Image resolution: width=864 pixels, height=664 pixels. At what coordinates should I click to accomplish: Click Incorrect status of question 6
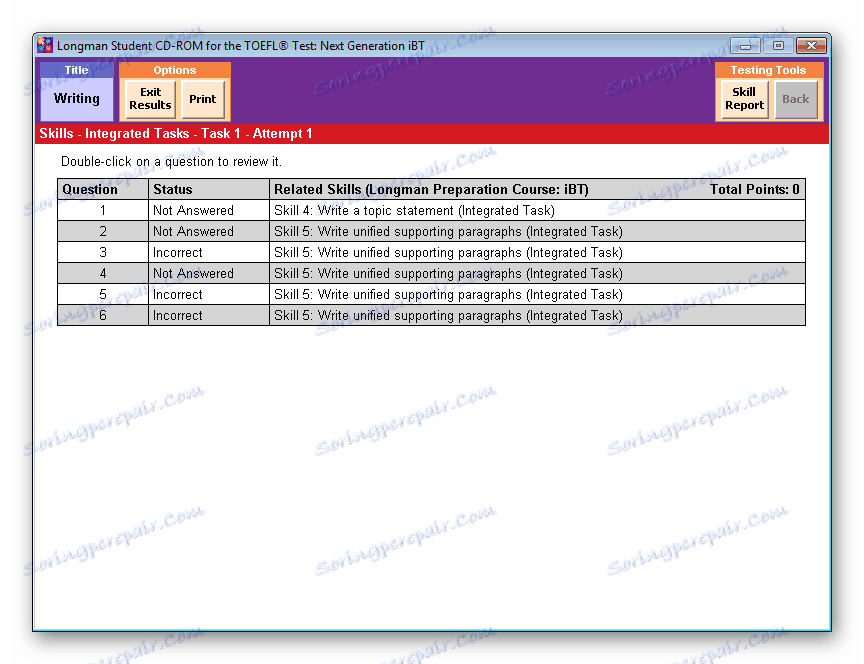pos(177,315)
